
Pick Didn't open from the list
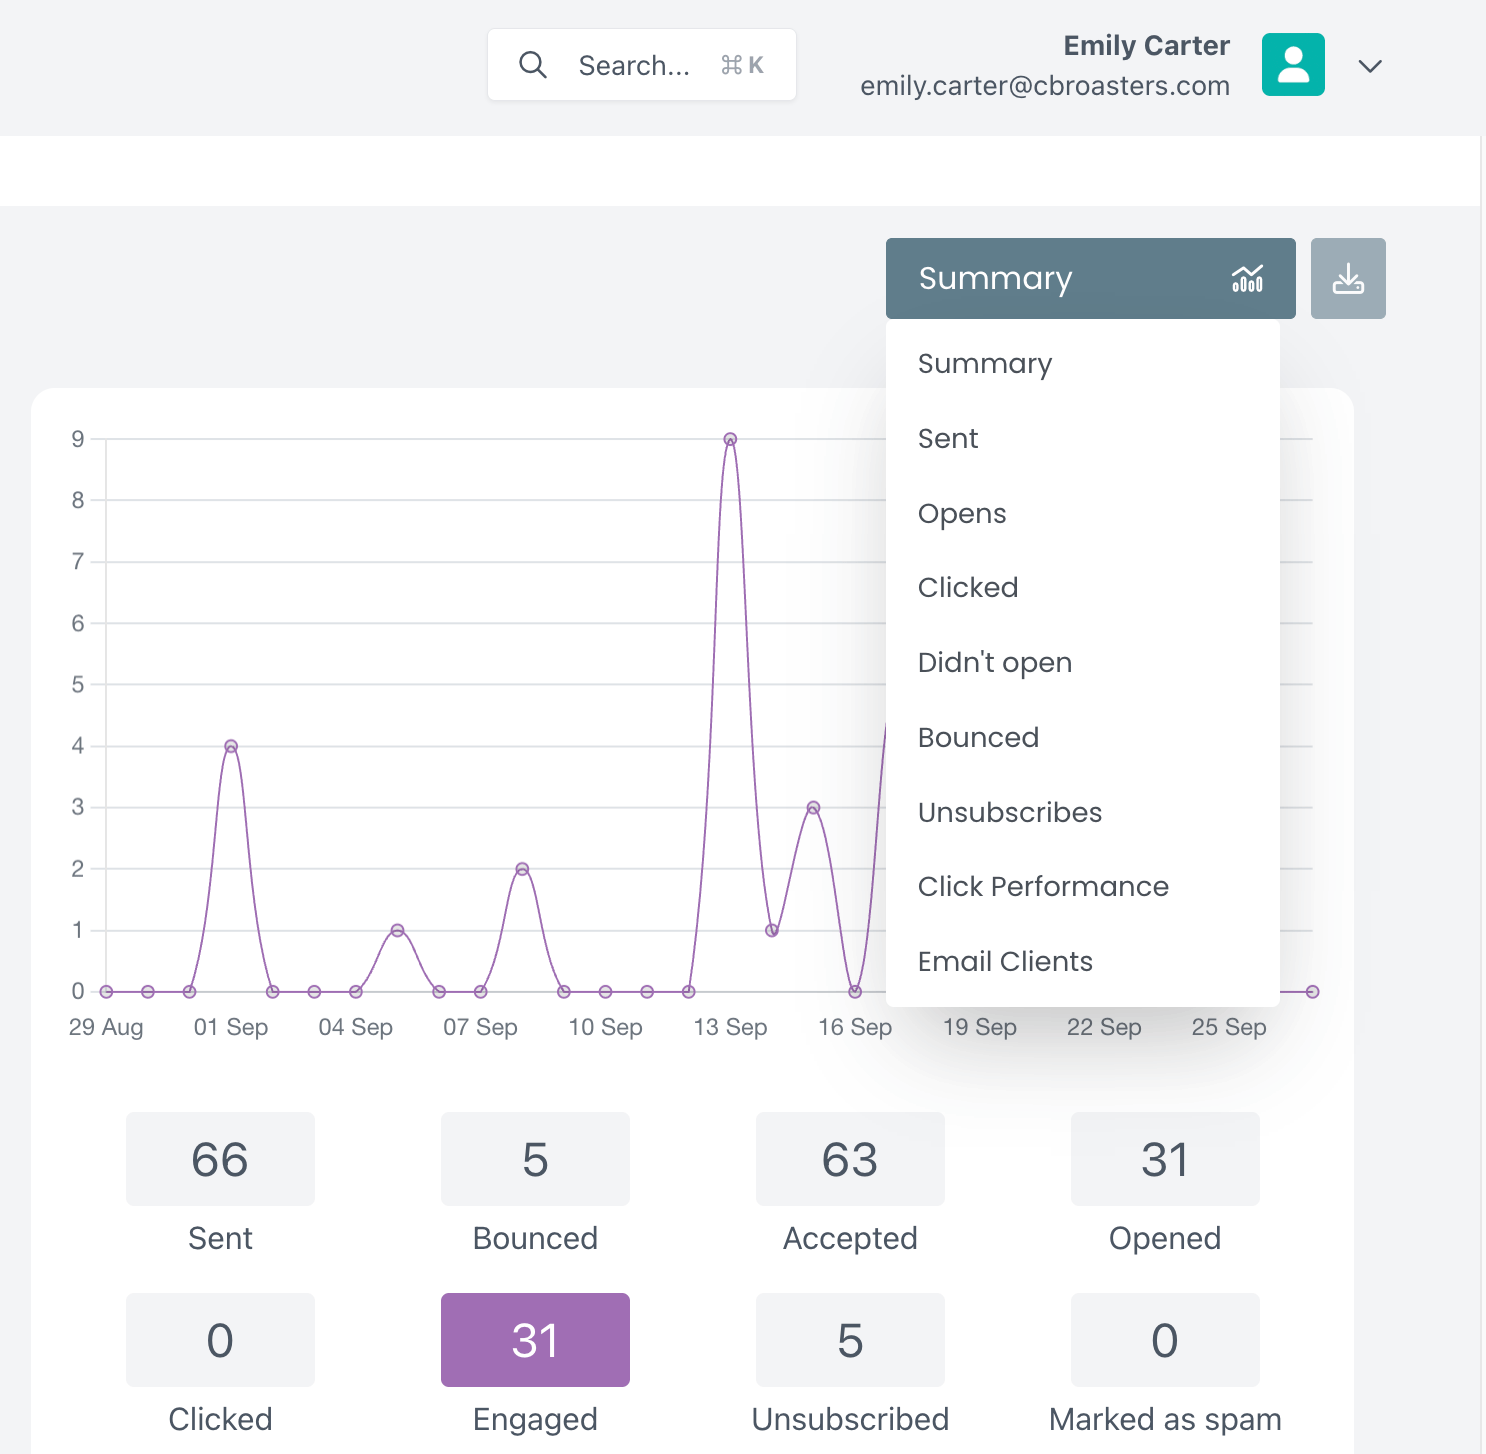click(994, 663)
